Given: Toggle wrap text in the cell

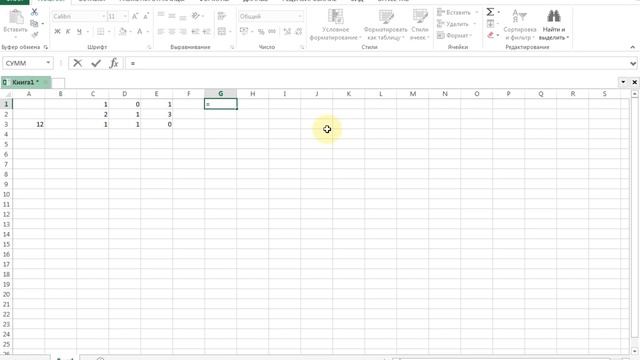Looking at the screenshot, I should tap(222, 16).
